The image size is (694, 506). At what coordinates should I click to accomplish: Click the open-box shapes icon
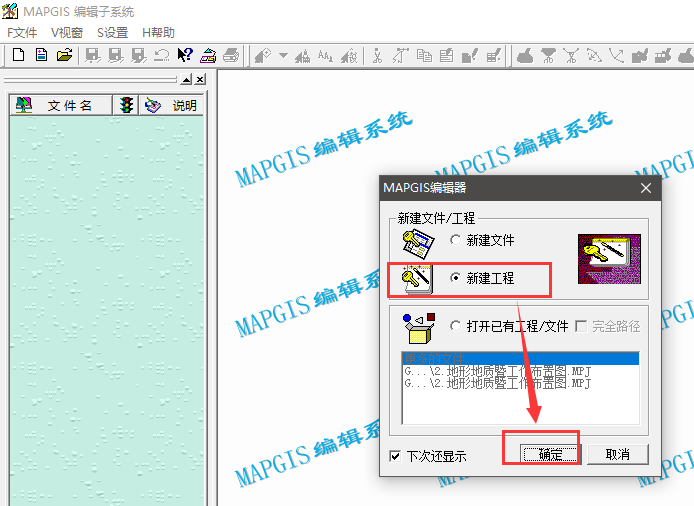[x=419, y=328]
